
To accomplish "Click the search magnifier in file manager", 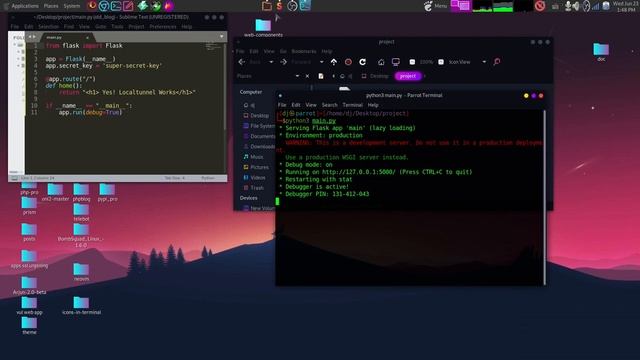I will (497, 62).
